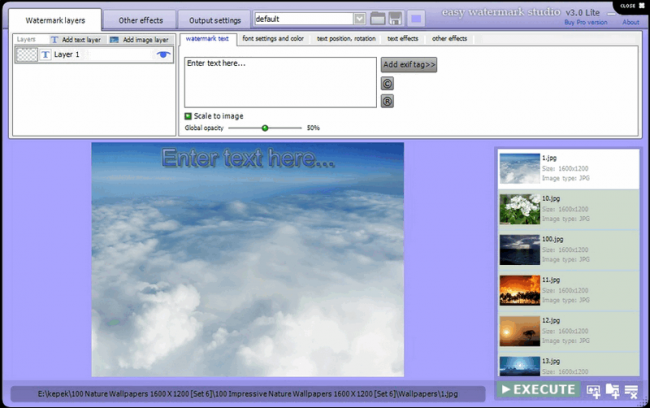Open the Other effects main tab
The width and height of the screenshot is (650, 408).
[141, 20]
